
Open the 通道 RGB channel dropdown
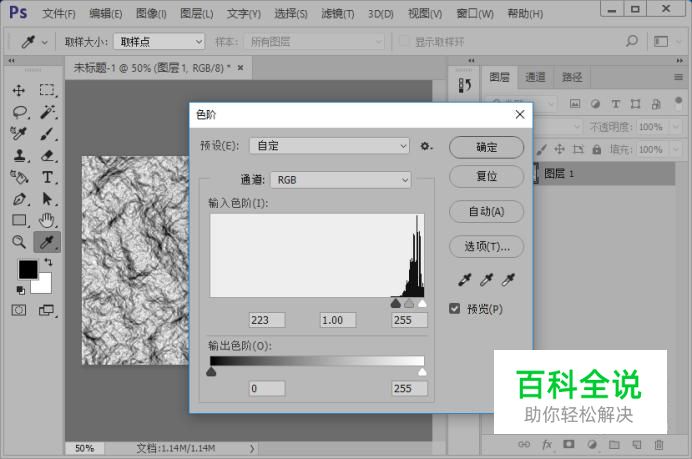(341, 180)
